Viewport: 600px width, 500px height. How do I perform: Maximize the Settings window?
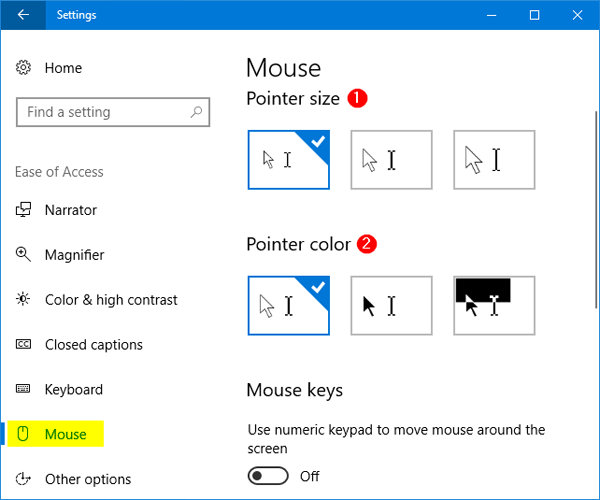(535, 15)
